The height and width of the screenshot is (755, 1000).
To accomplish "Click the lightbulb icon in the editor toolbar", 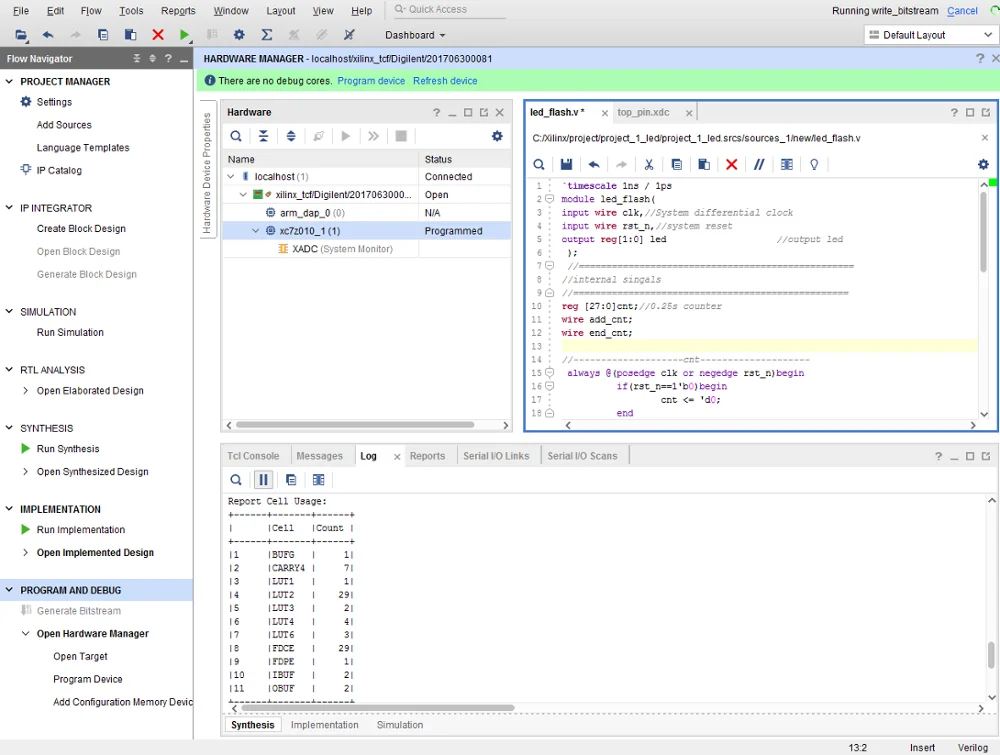I will 814,165.
